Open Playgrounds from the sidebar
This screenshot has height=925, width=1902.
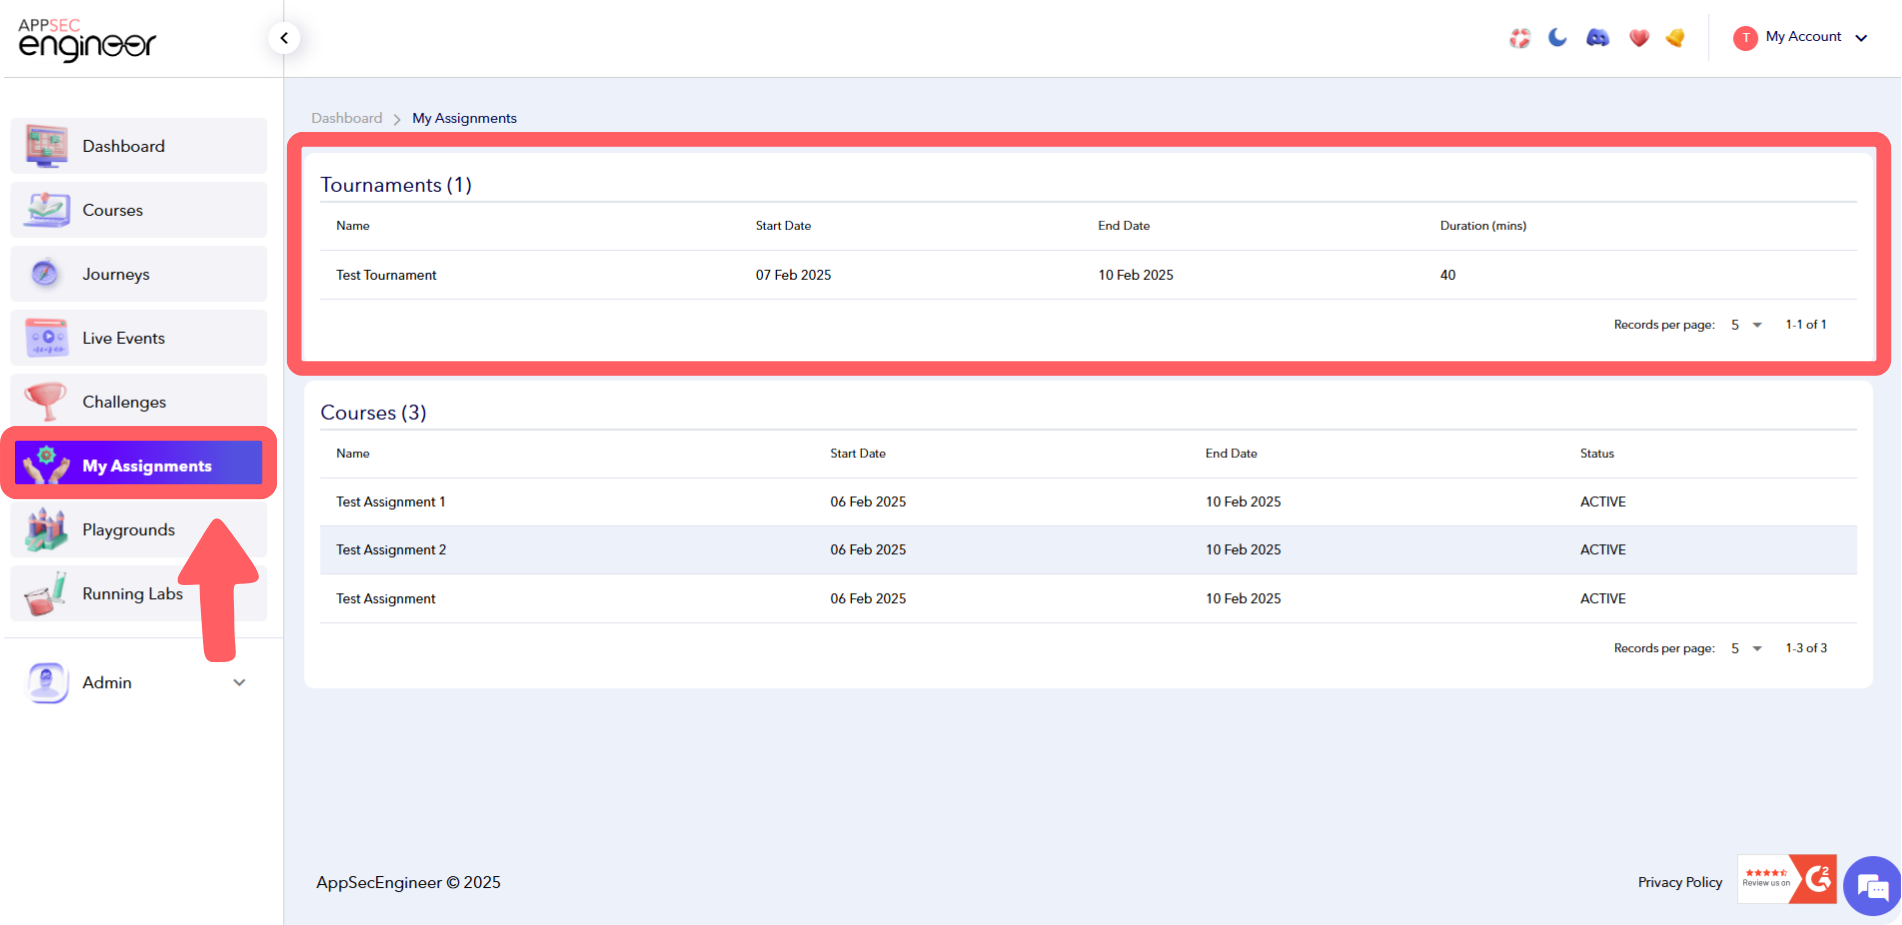click(128, 529)
